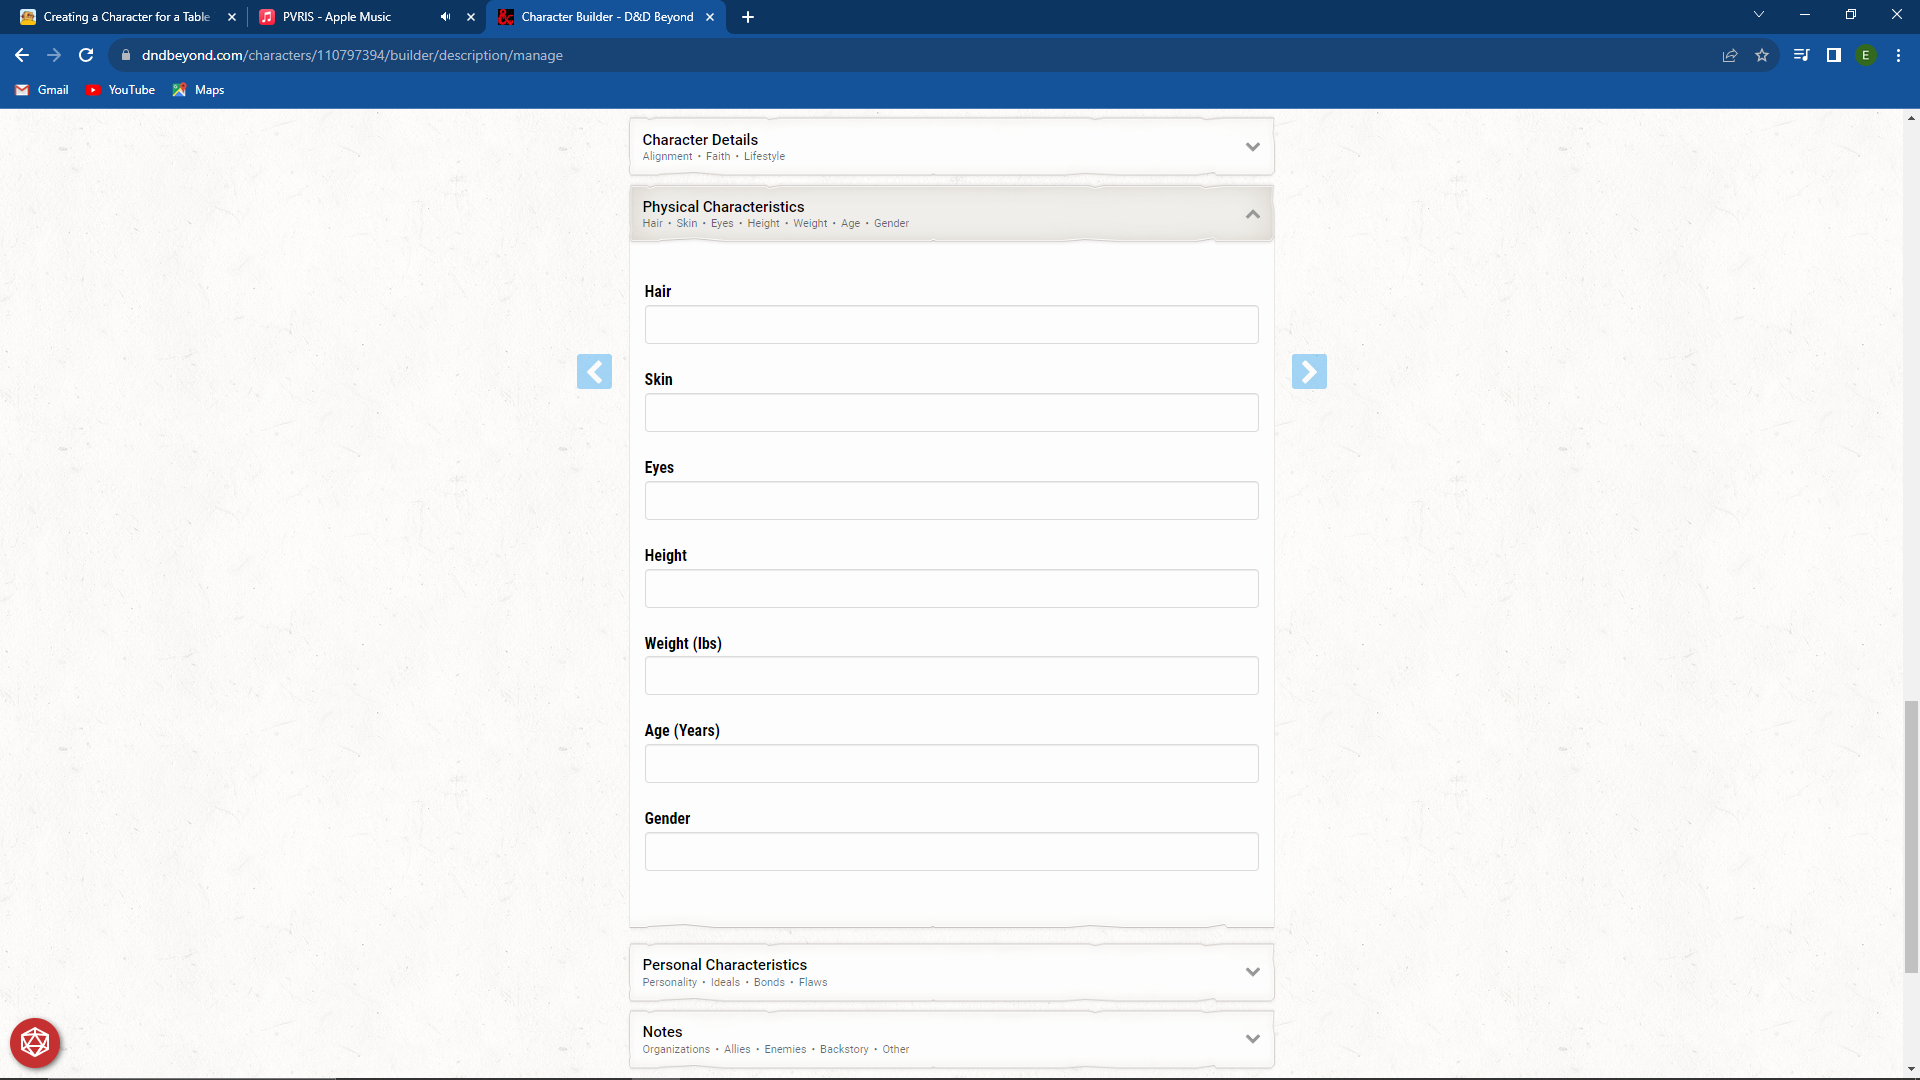1920x1080 pixels.
Task: Open the YouTube bookmark shortcut
Action: point(120,90)
